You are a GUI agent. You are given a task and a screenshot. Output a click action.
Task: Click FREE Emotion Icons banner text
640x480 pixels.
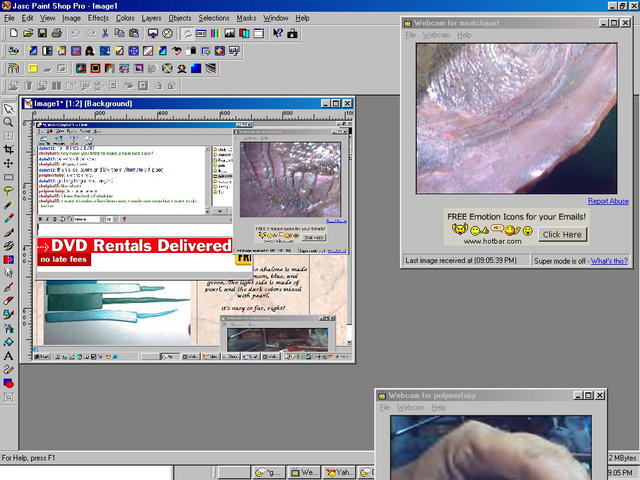516,217
